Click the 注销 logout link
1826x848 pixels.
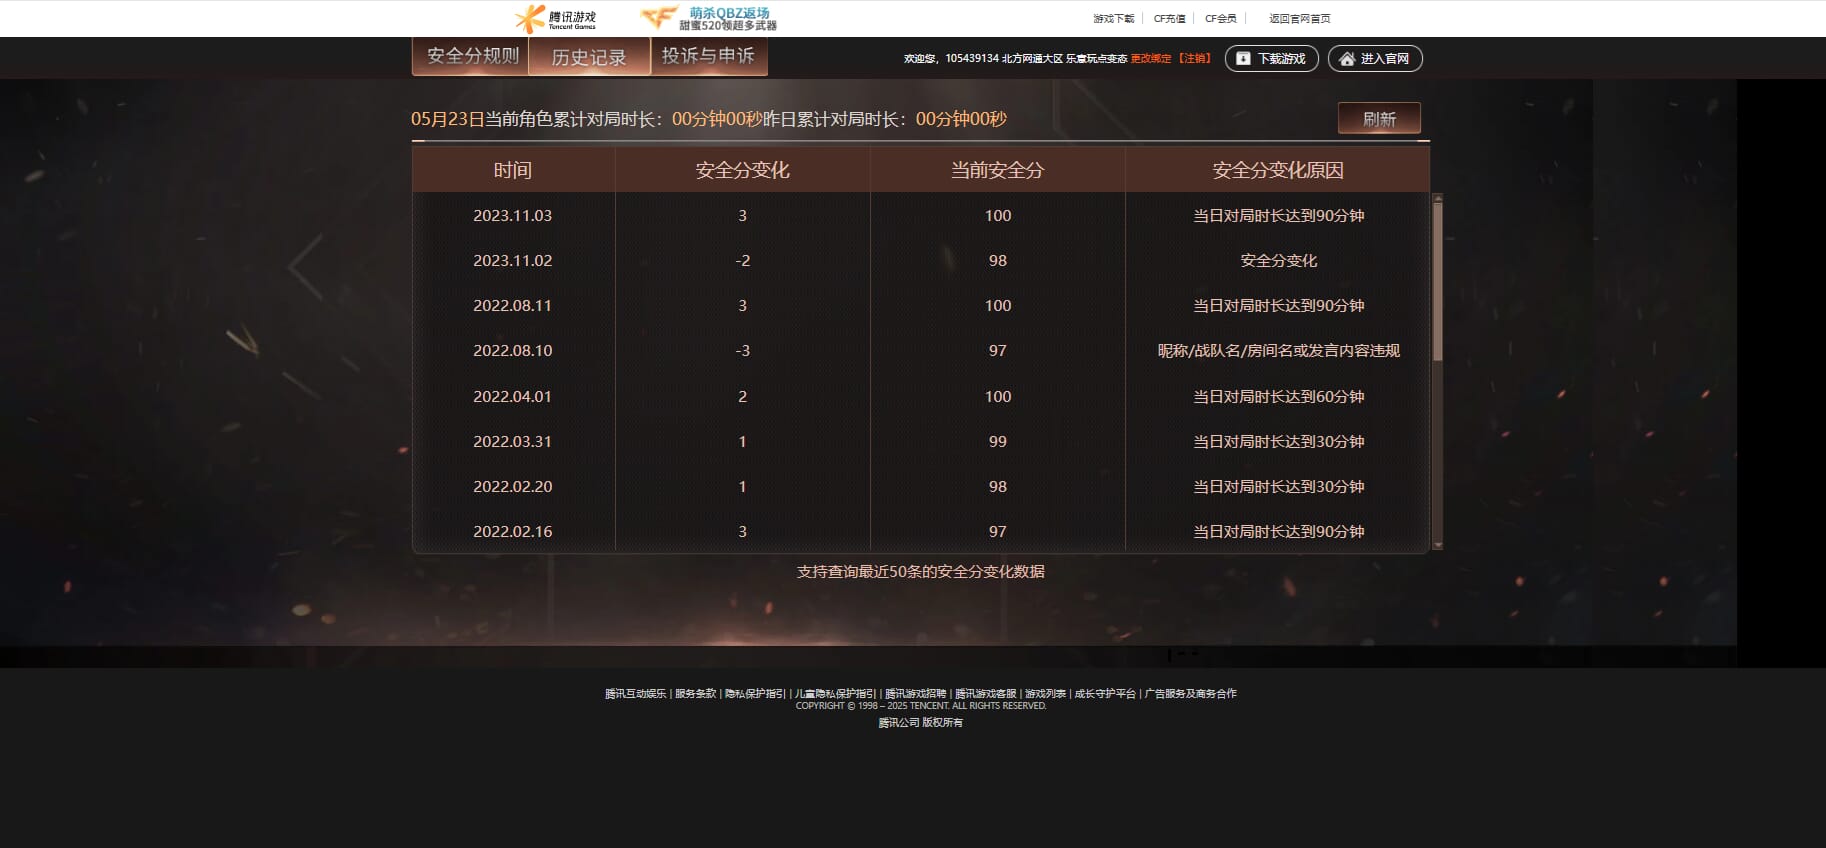tap(1194, 59)
